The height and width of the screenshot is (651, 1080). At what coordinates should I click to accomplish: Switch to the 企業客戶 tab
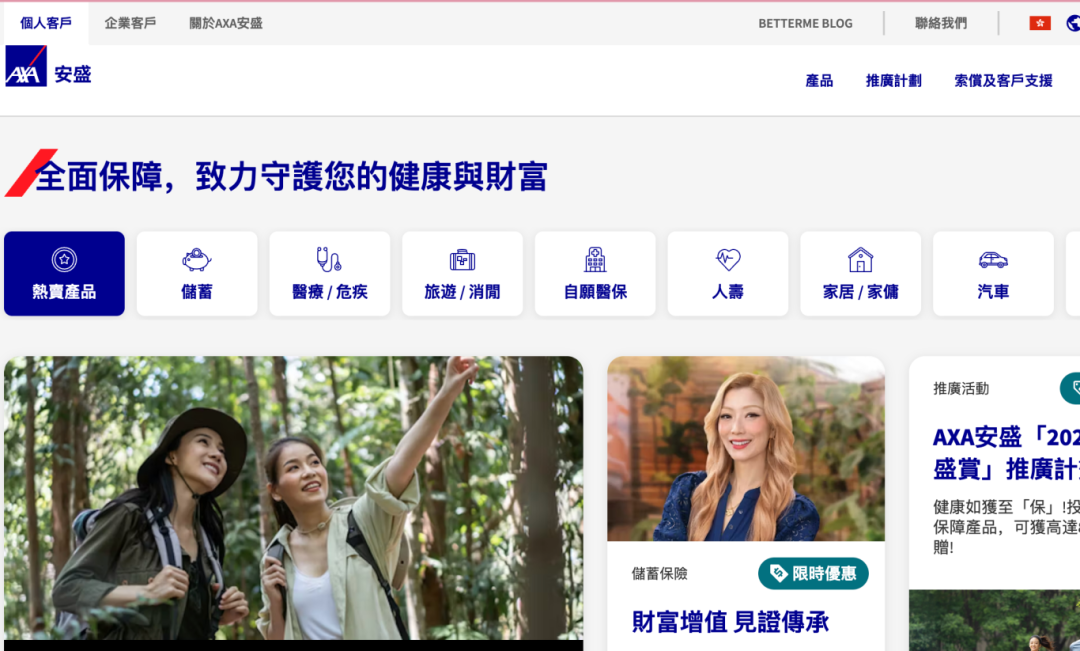click(130, 23)
